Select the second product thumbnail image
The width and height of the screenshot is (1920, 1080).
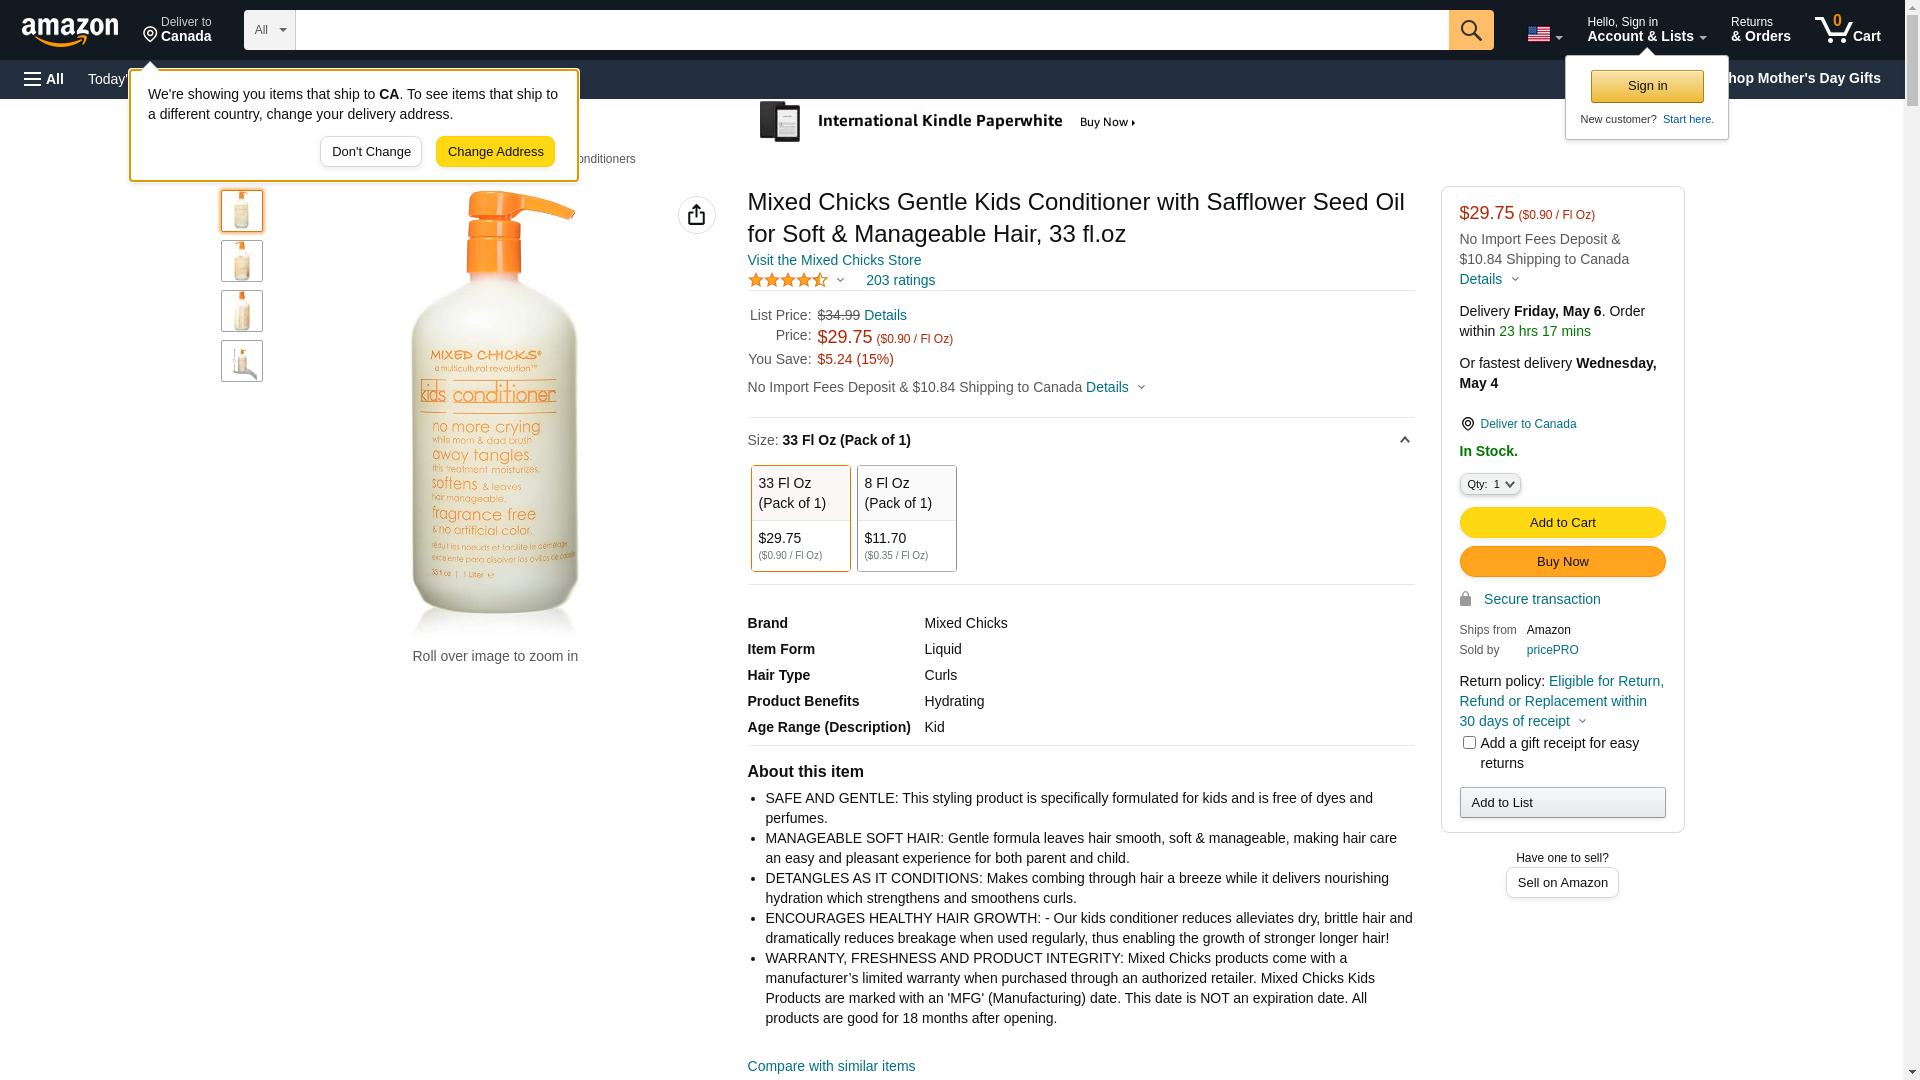coord(242,261)
